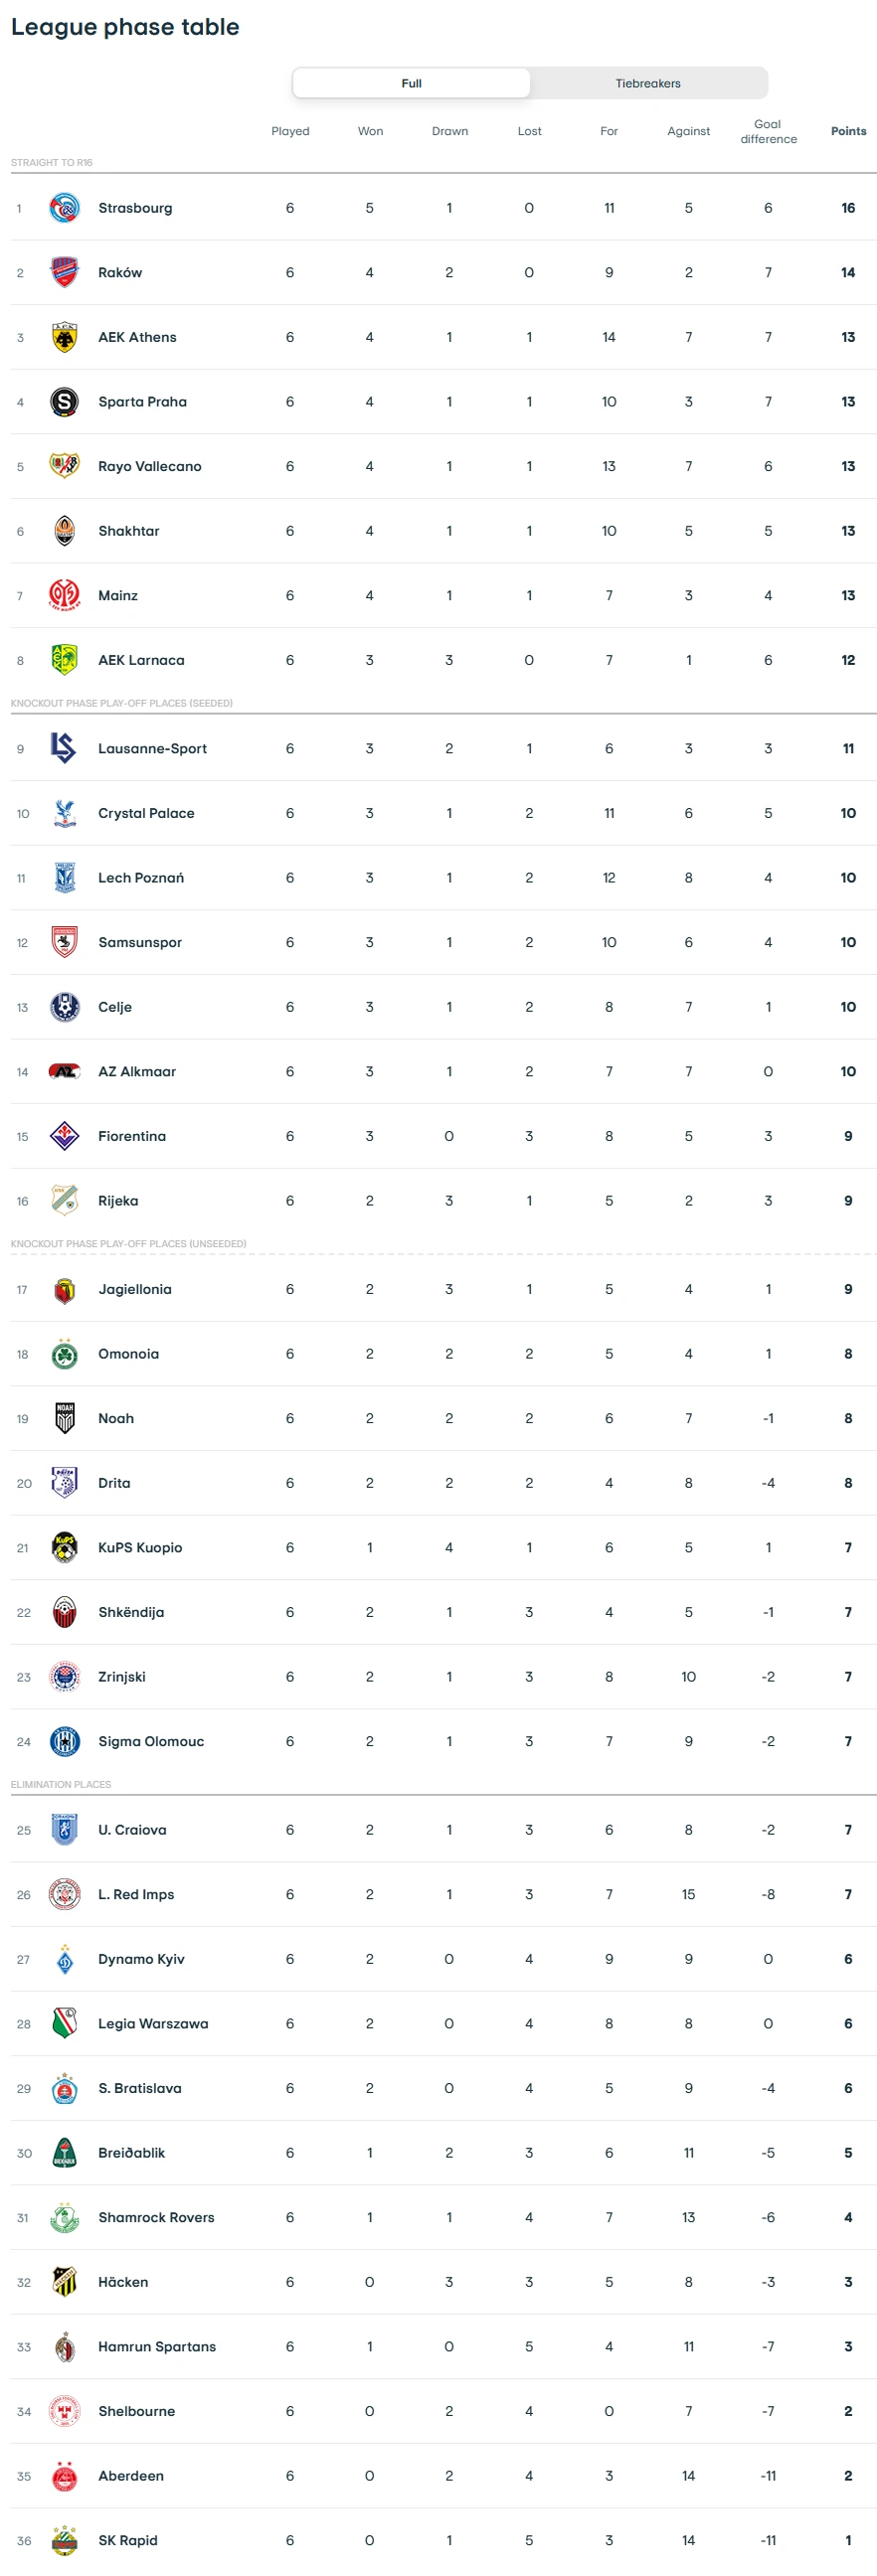Switch to the Tiebreakers tab

click(647, 83)
